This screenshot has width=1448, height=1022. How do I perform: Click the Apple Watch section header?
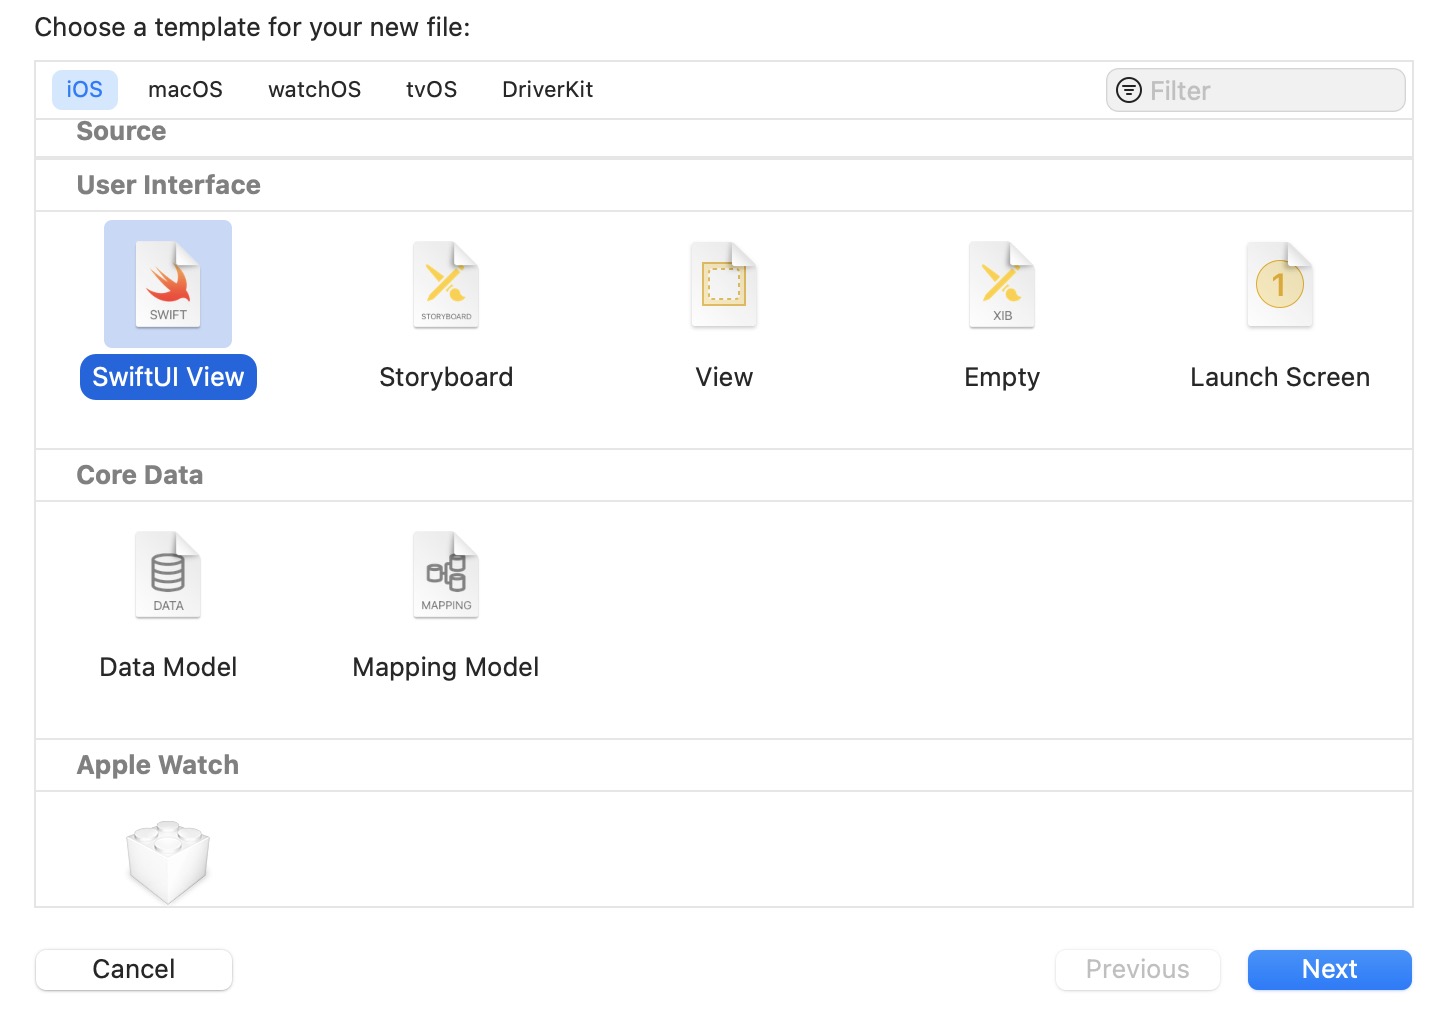click(x=158, y=765)
